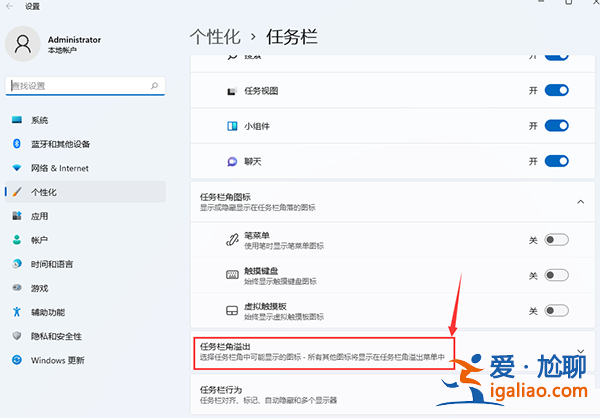Click the 系统 monitor icon
Screen dimensions: 600x418
17,120
